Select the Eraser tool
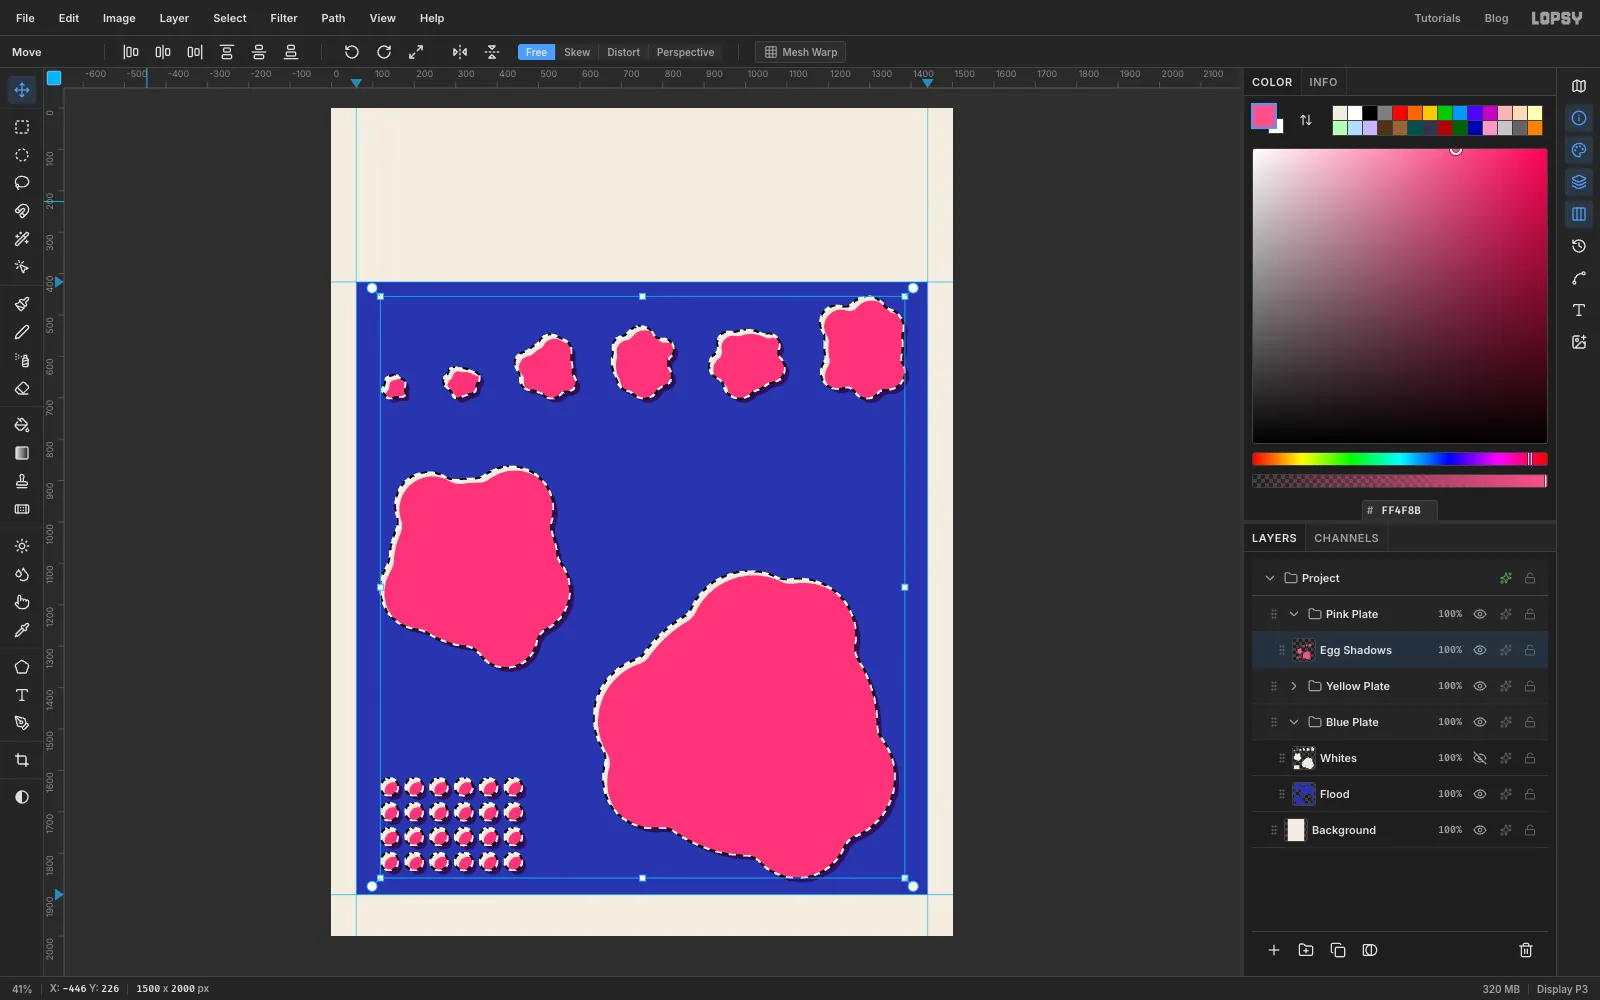This screenshot has height=1000, width=1600. coord(22,388)
